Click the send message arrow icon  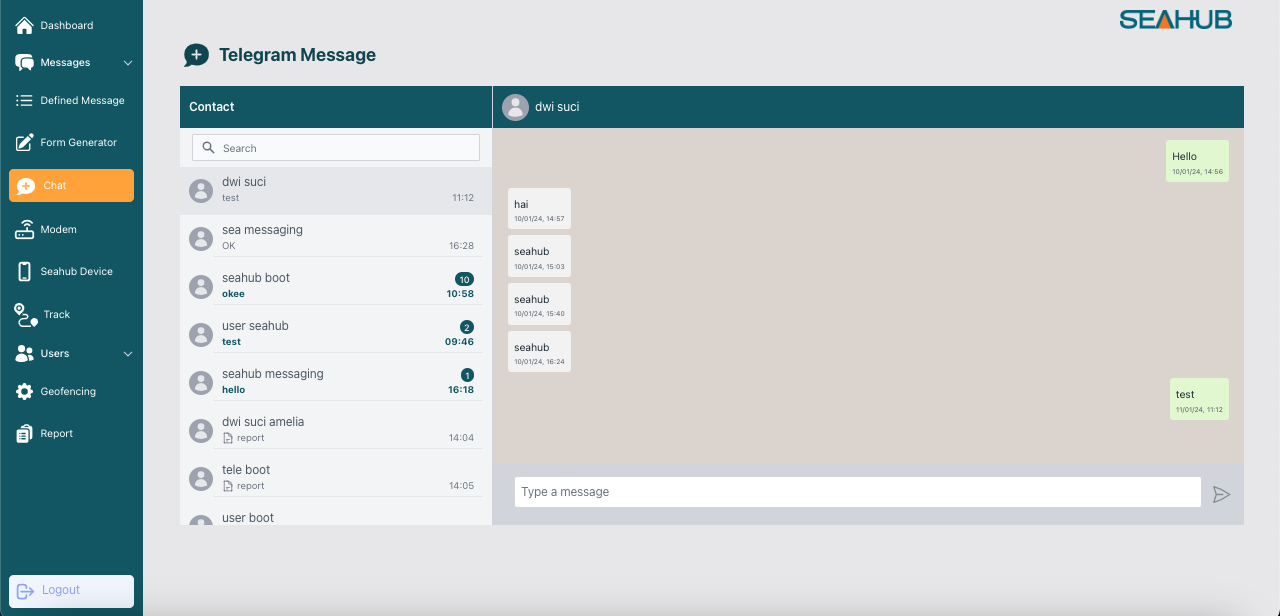1221,494
